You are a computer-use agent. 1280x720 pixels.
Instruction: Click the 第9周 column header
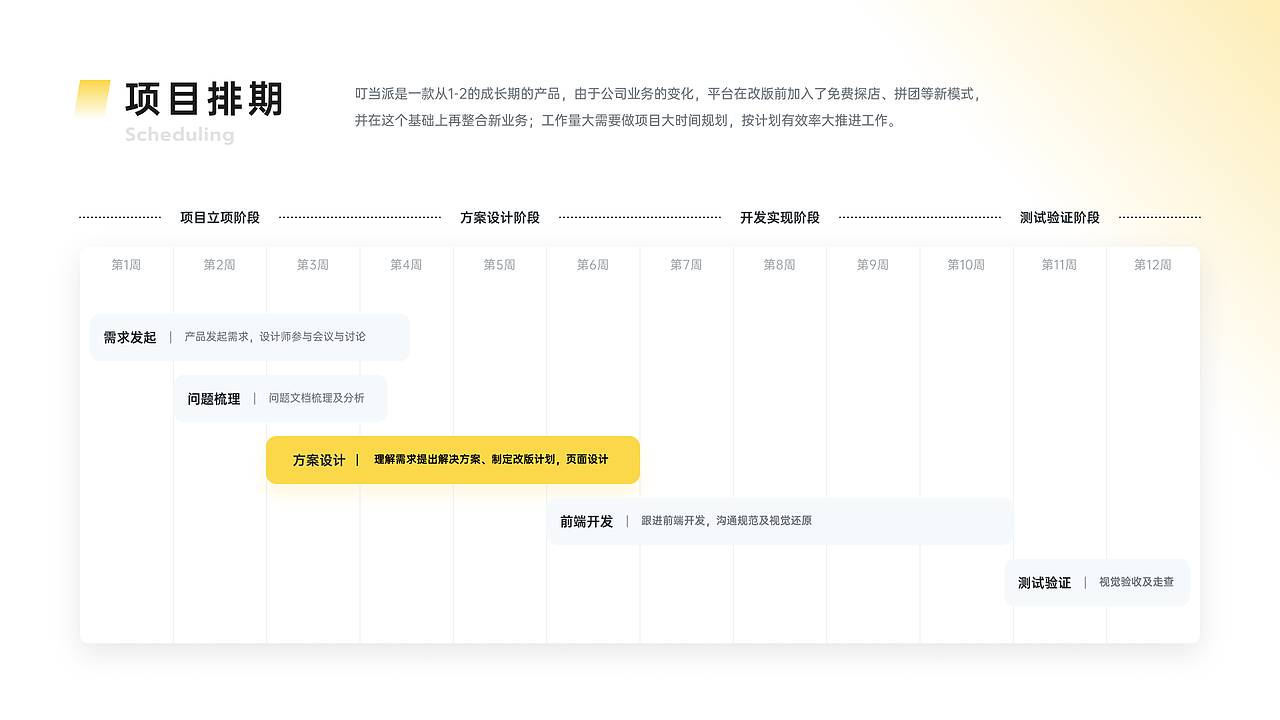[873, 265]
